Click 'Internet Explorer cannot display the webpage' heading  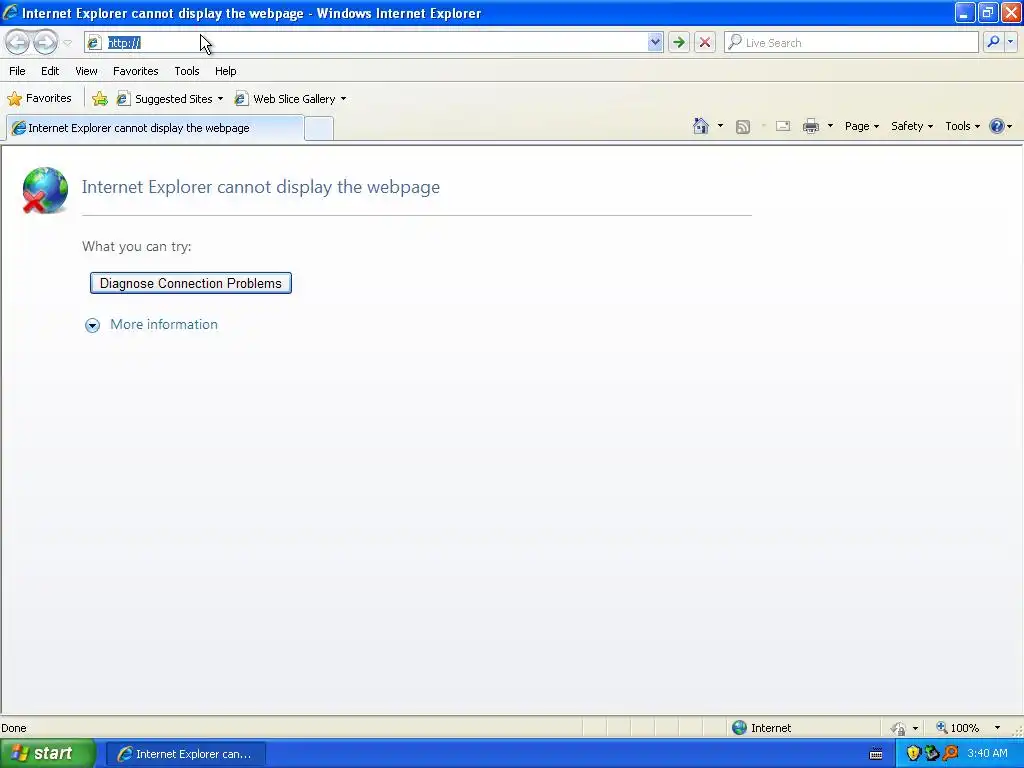261,187
